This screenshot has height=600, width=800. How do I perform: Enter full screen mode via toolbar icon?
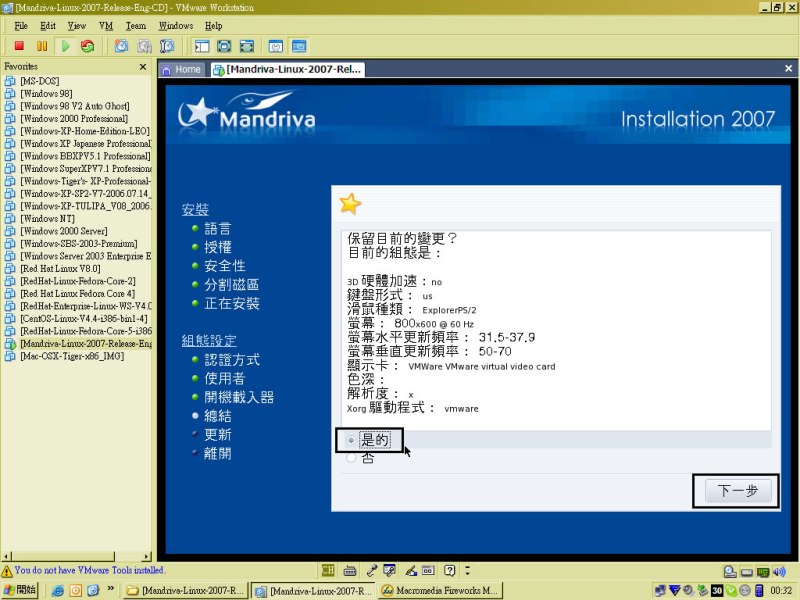pos(247,46)
